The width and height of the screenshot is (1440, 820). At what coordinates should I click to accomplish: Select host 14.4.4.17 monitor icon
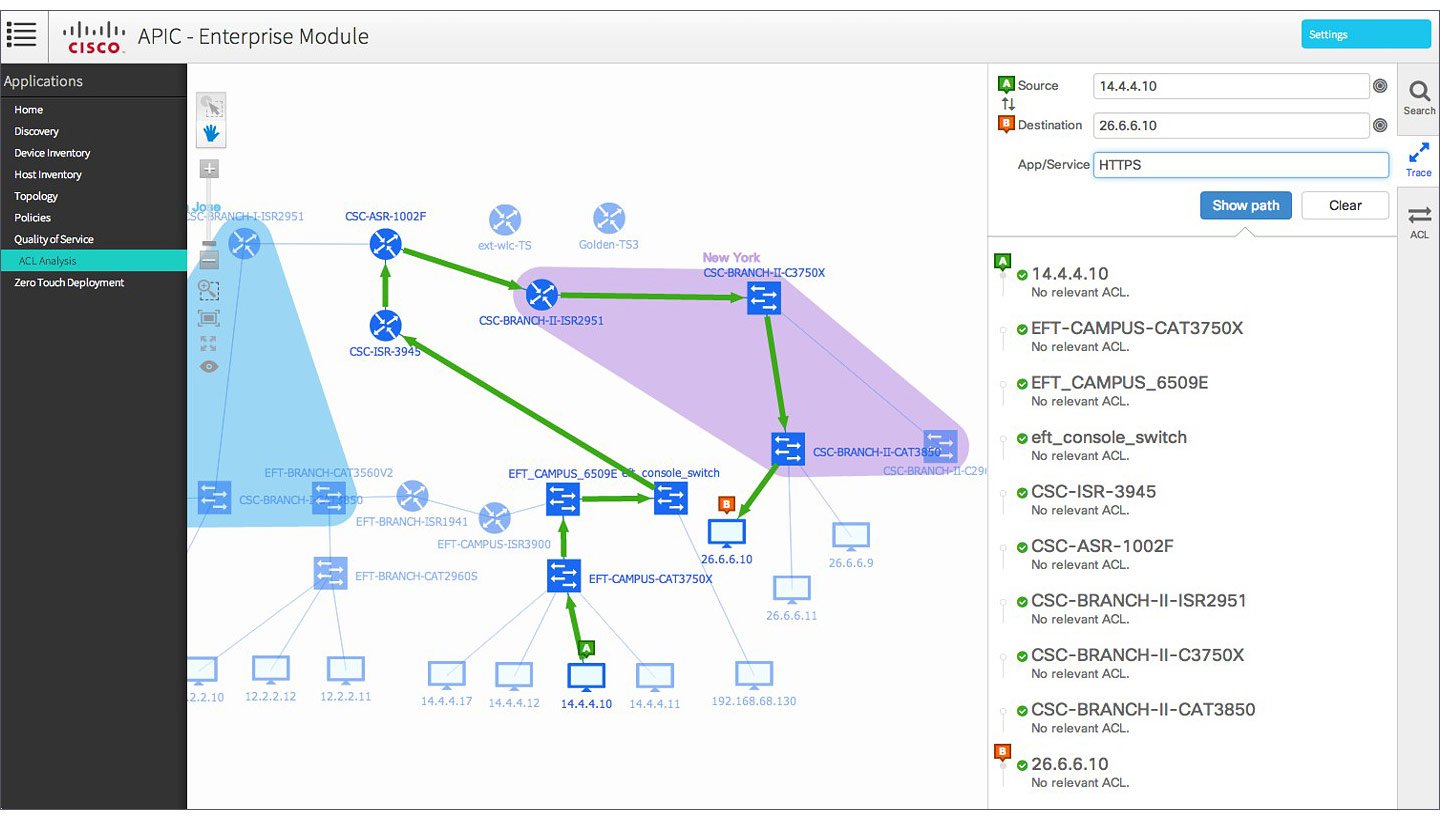446,675
